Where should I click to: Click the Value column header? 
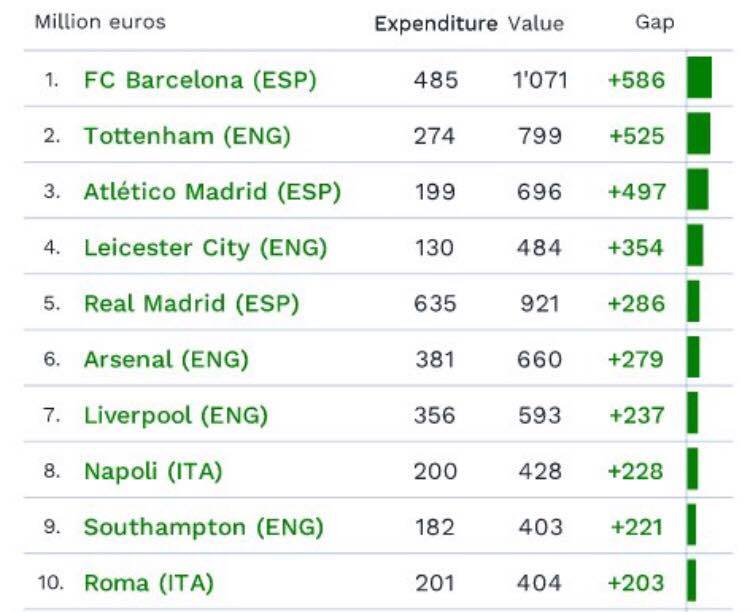tap(536, 23)
